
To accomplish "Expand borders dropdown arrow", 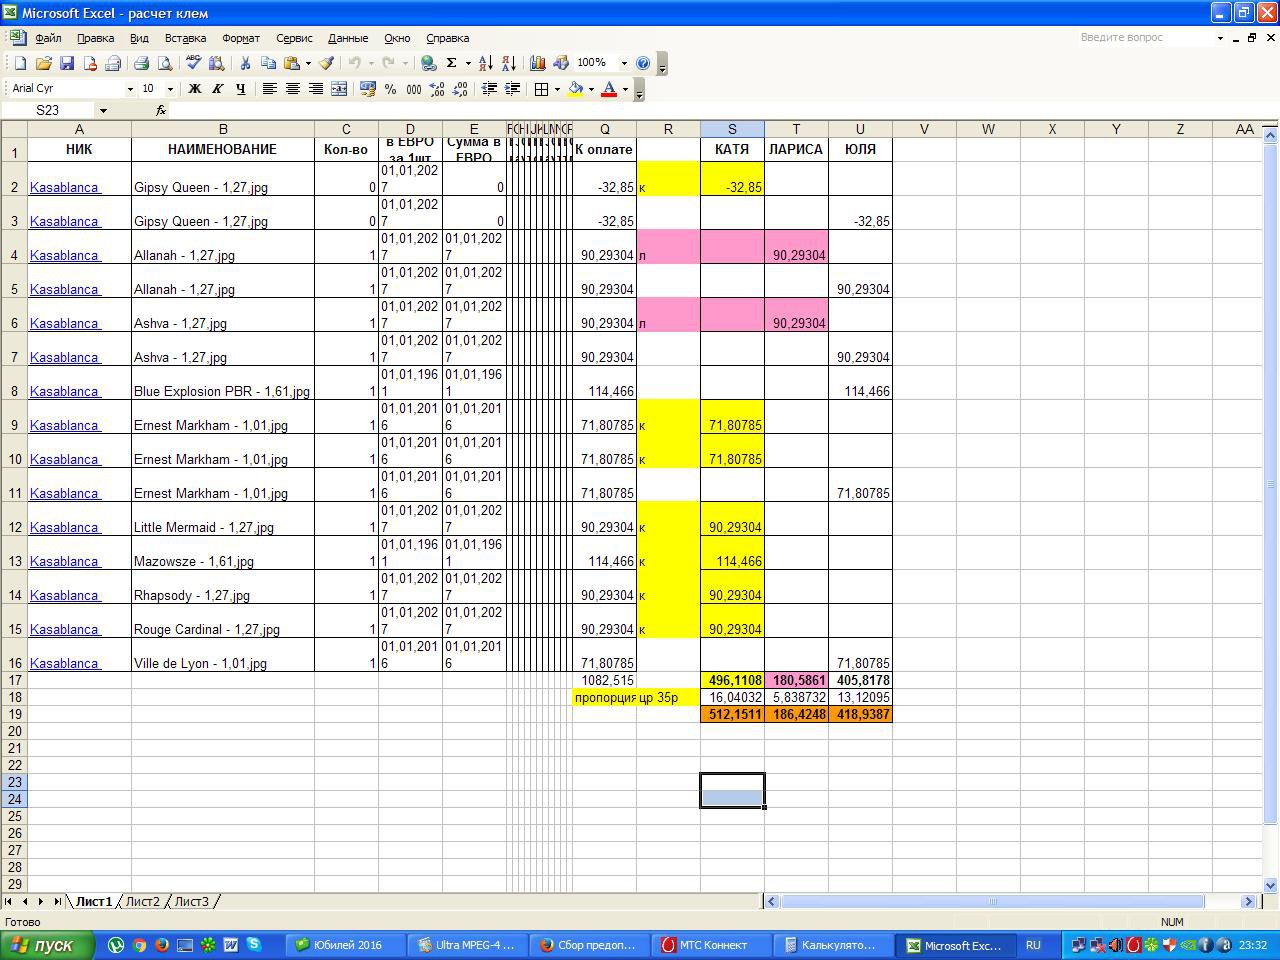I will (557, 89).
